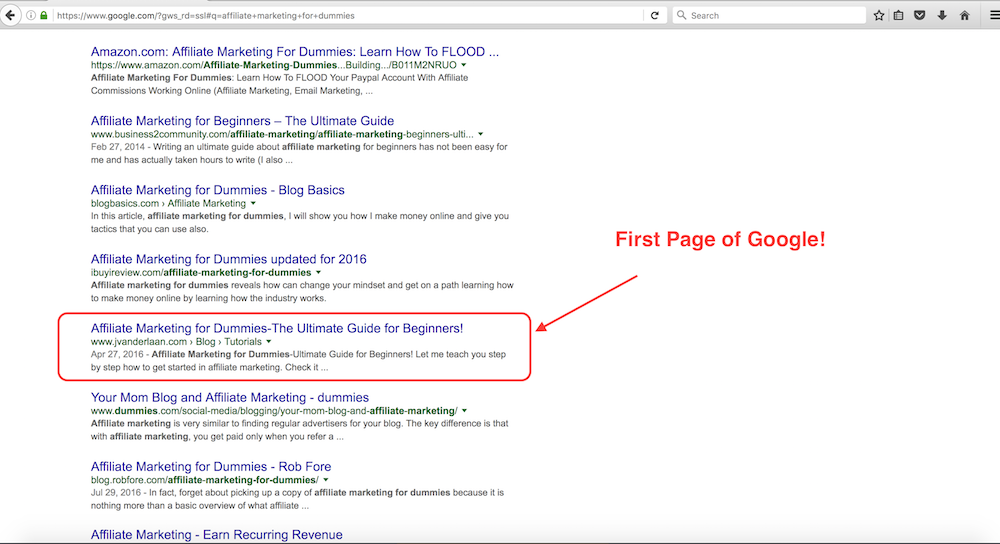Open the Downloads arrow icon
The image size is (1000, 544).
click(942, 16)
